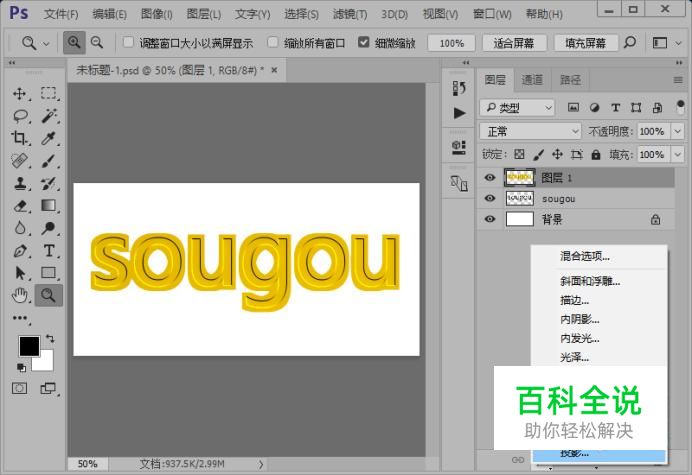The width and height of the screenshot is (692, 475).
Task: Open Layers panel options menu
Action: coord(678,80)
